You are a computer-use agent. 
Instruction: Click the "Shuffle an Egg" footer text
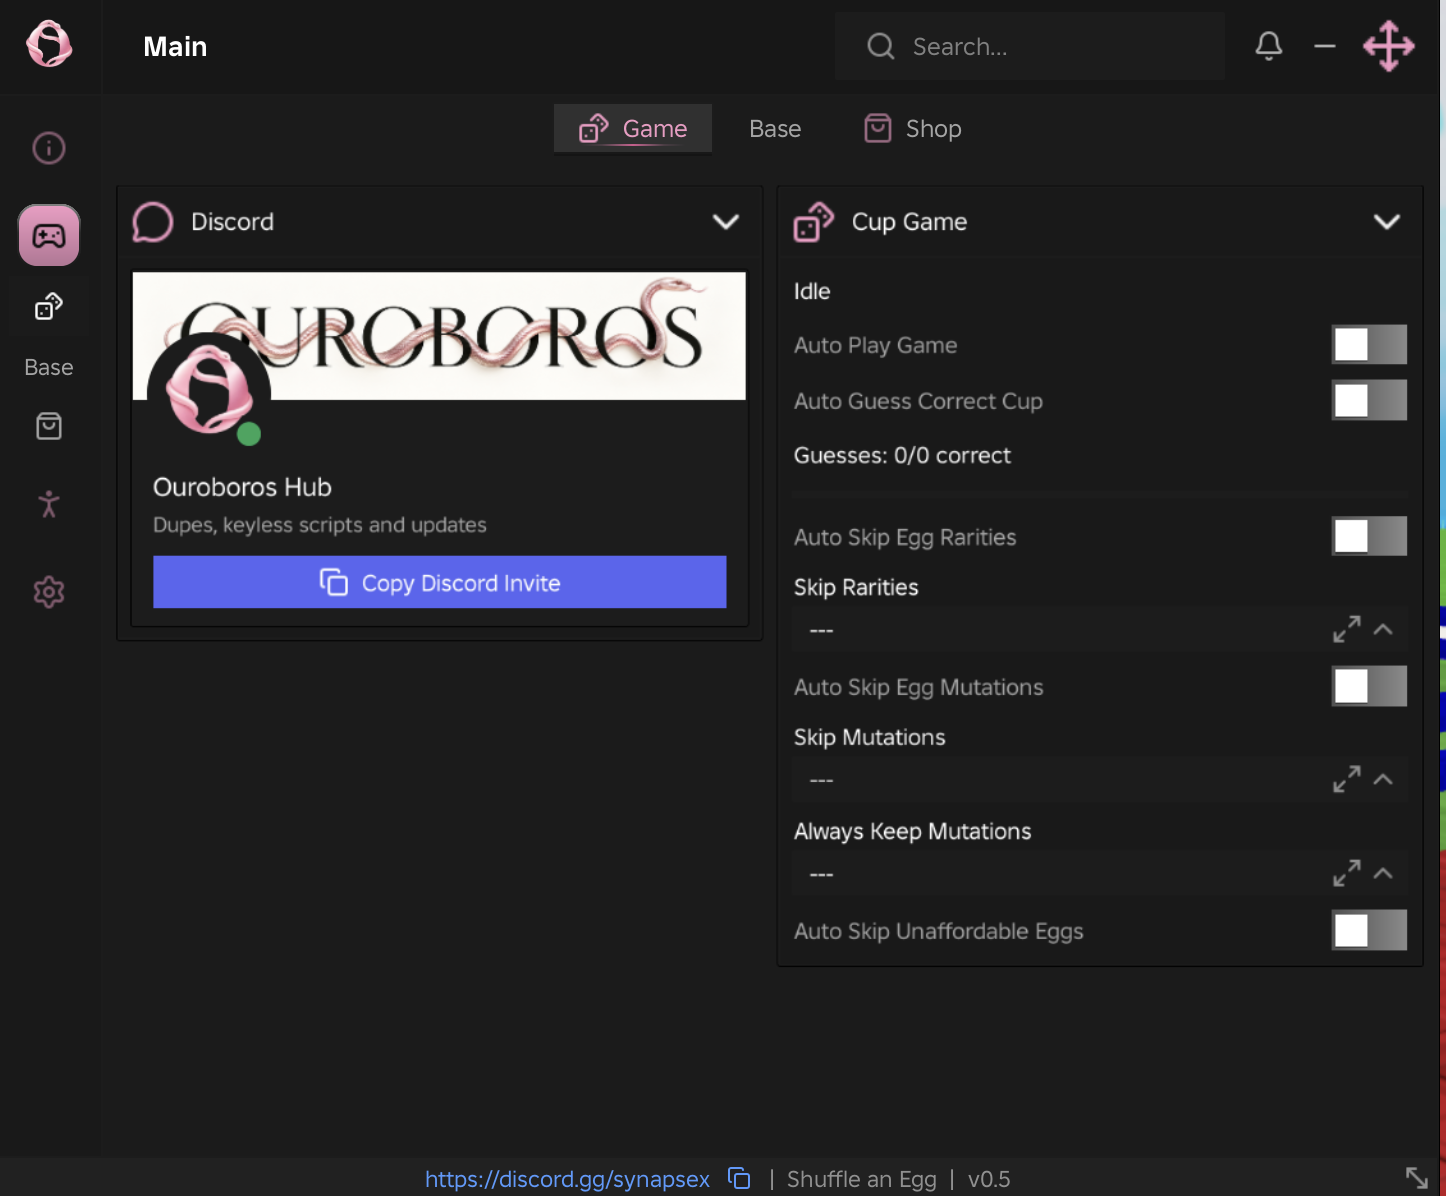[862, 1179]
